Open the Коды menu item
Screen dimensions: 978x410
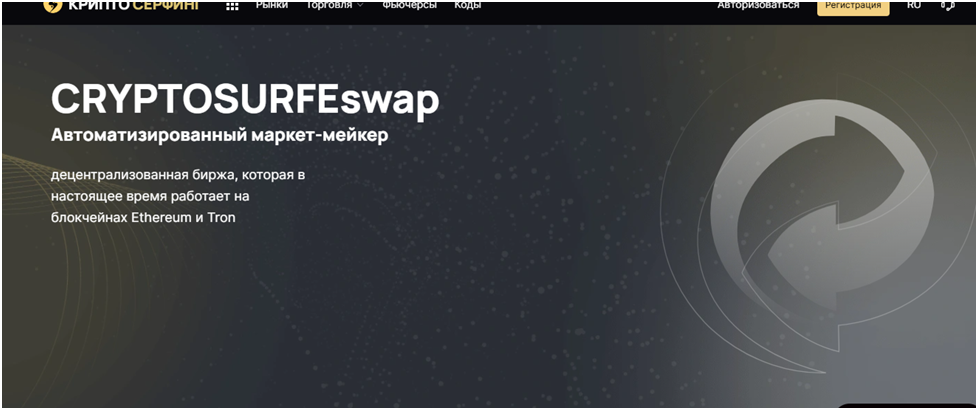point(468,5)
